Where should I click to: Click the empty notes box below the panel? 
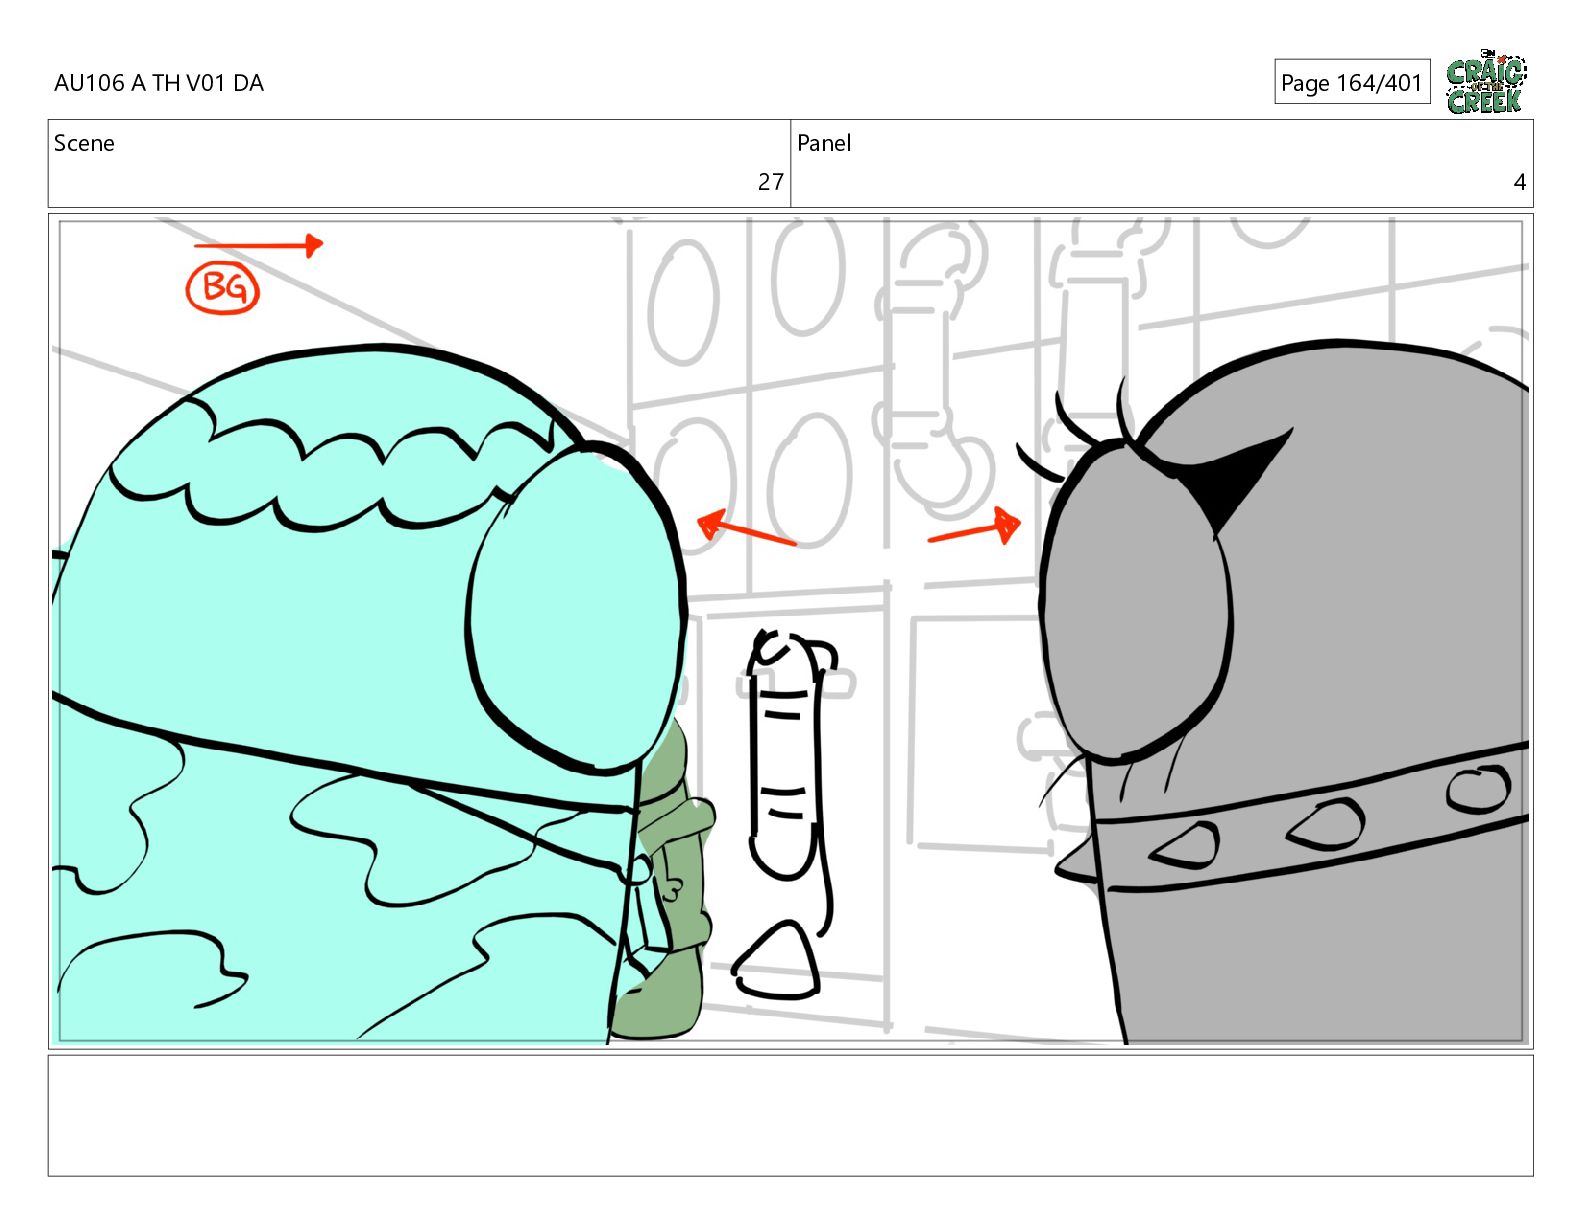[790, 1115]
